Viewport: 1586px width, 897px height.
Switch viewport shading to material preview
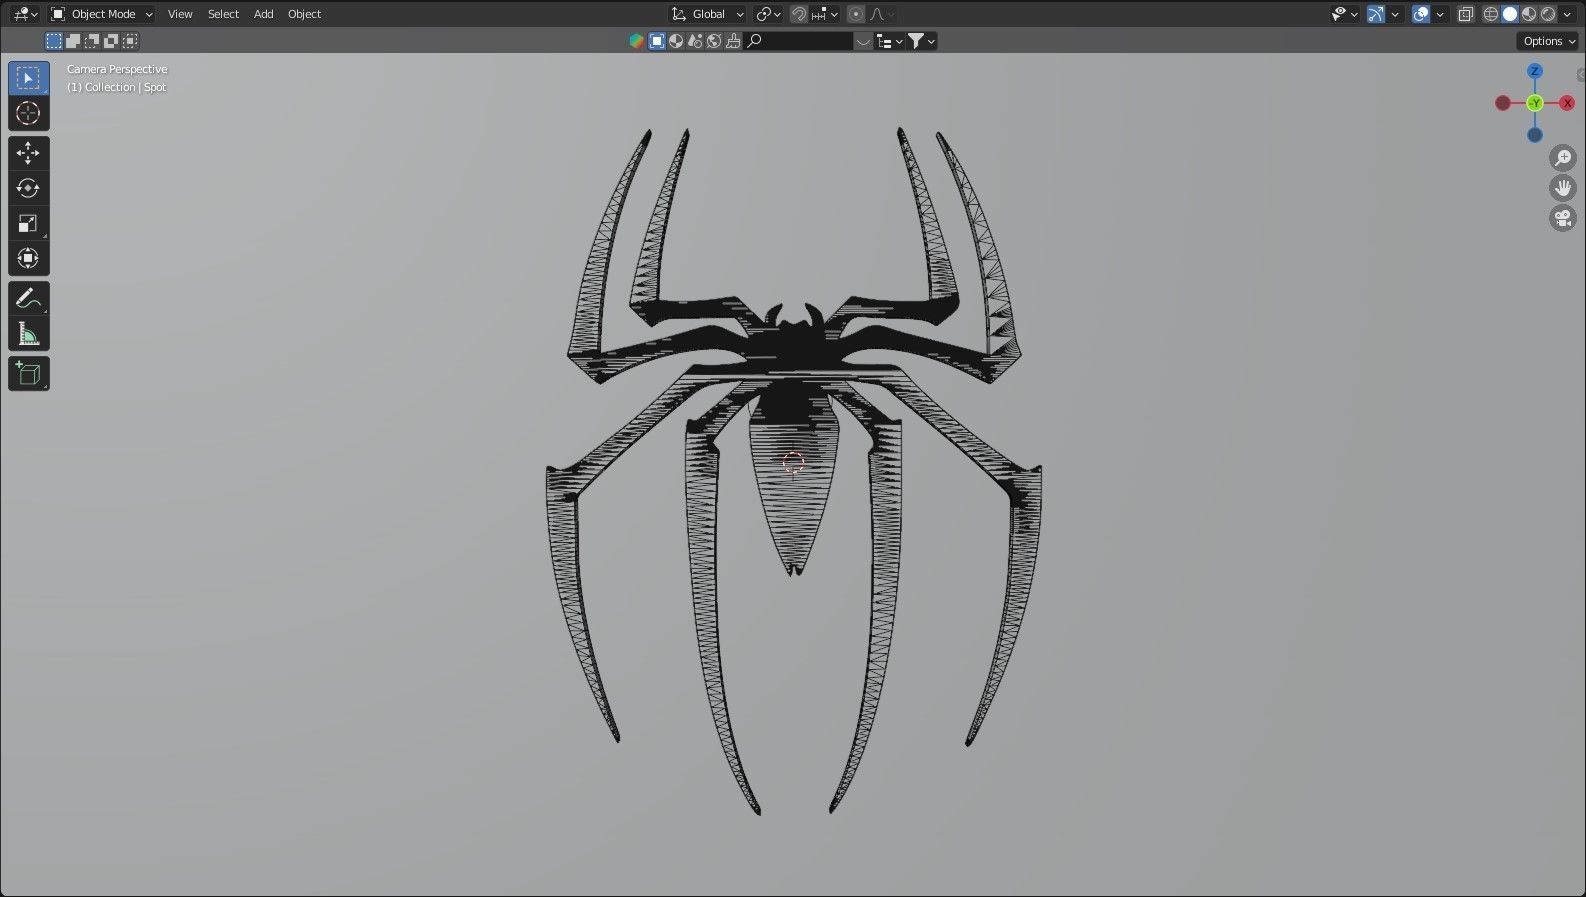point(1529,14)
